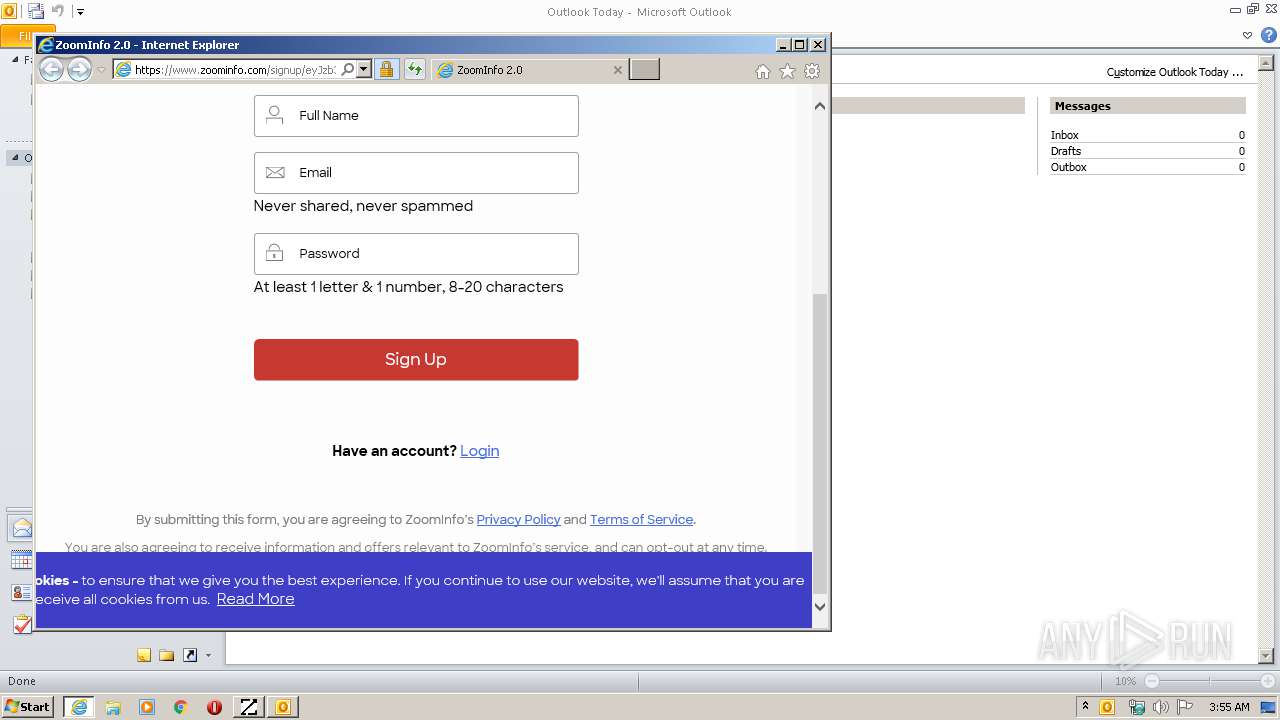Open Calendar view in Outlook navigation pane
The width and height of the screenshot is (1280, 720).
coord(21,560)
